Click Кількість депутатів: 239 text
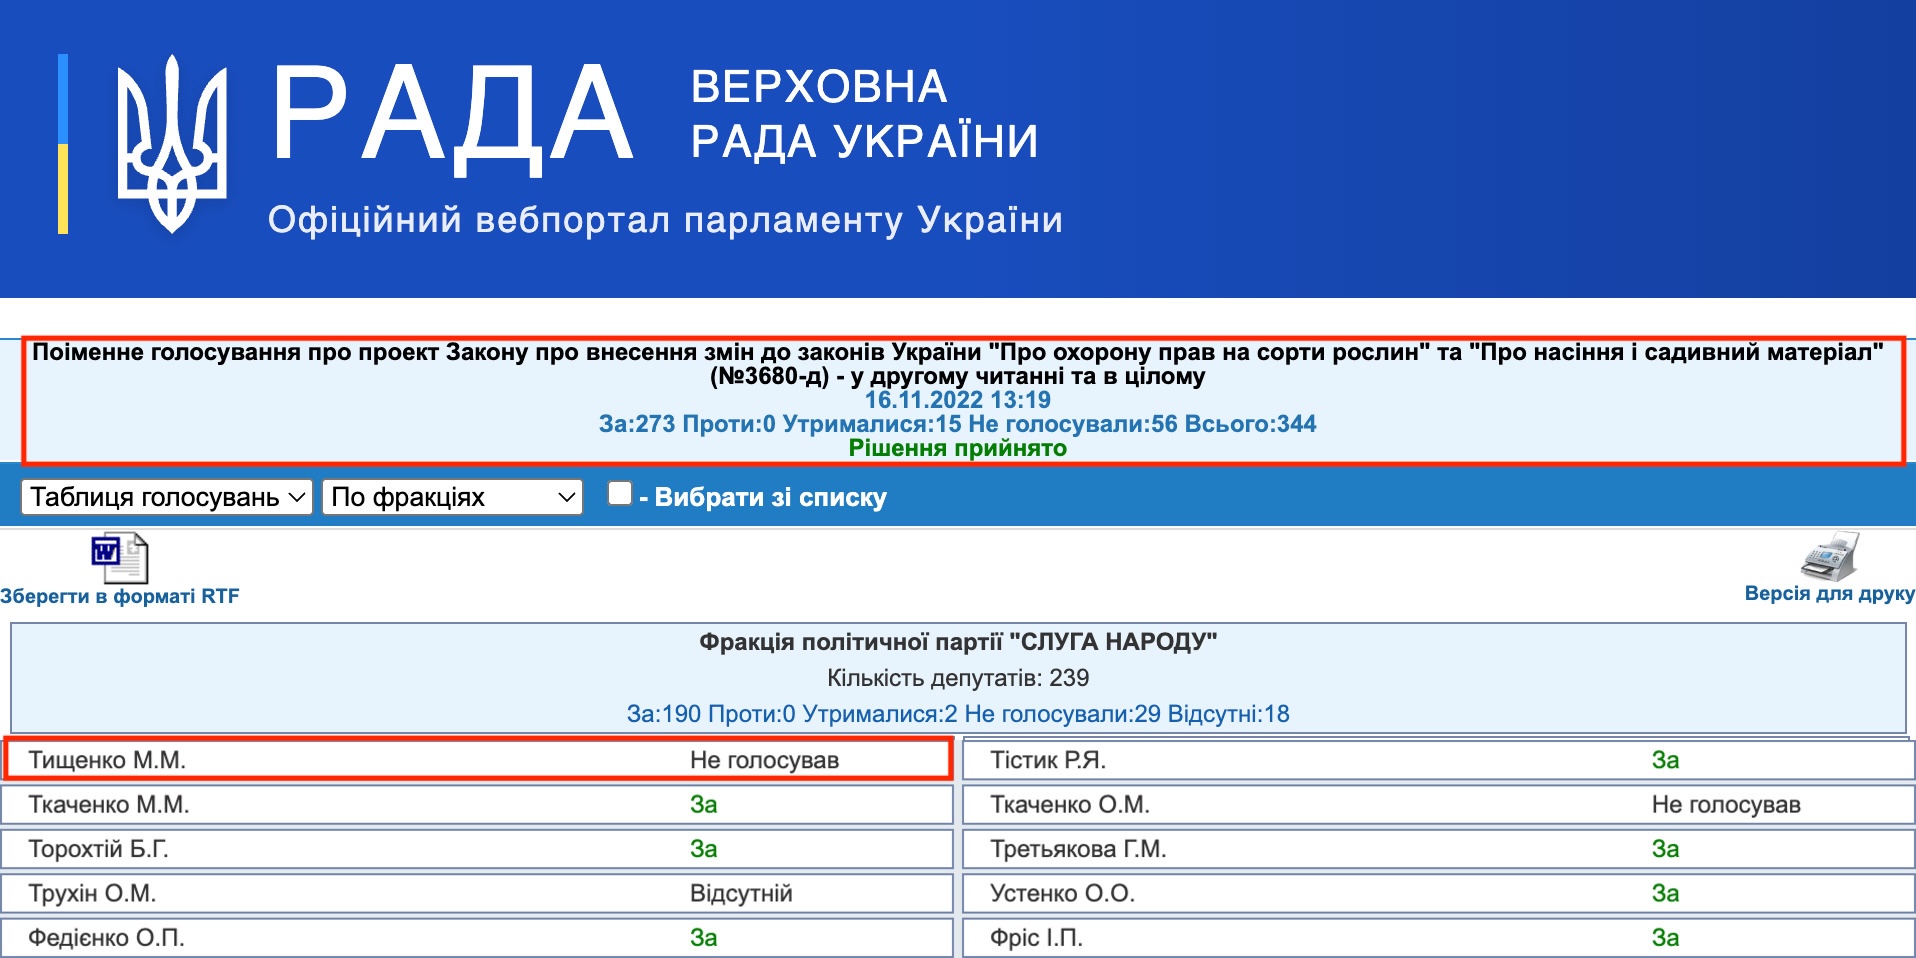 click(958, 678)
